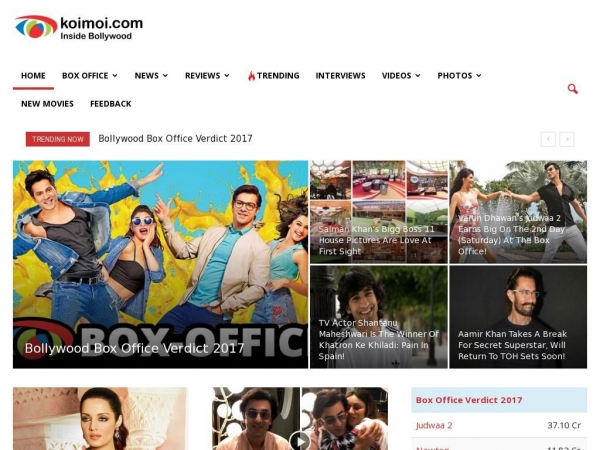Click the koimoi.com site name text
The width and height of the screenshot is (600, 450).
click(x=101, y=23)
